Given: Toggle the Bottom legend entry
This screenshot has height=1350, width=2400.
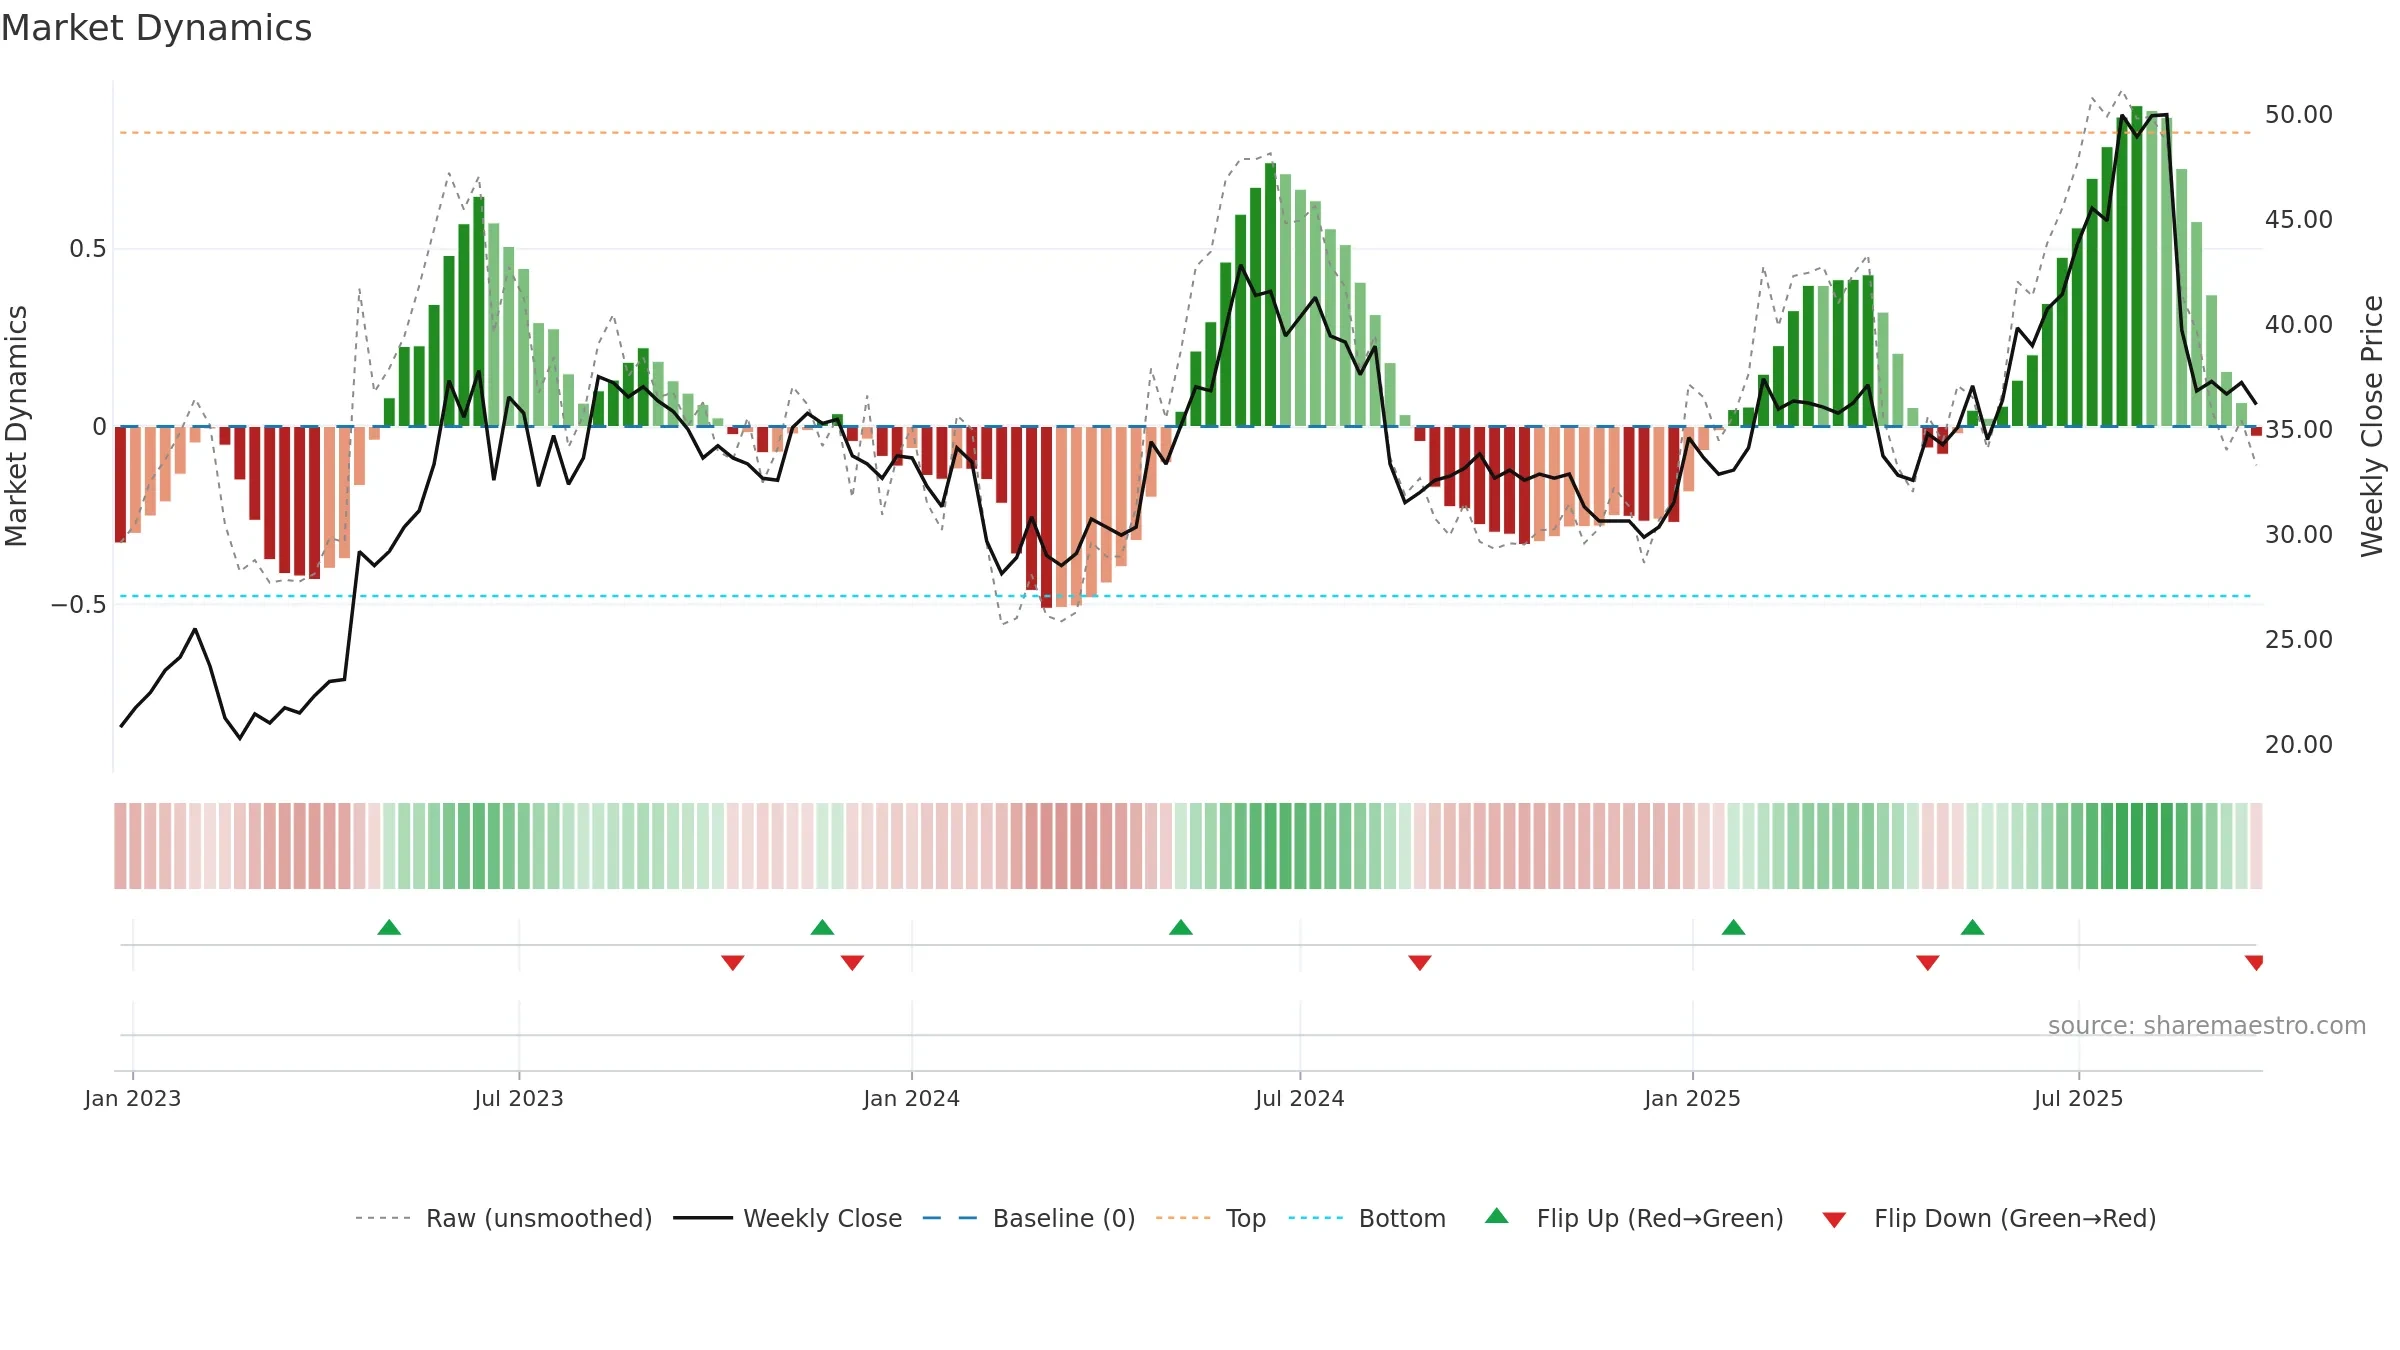Looking at the screenshot, I should (1366, 1218).
